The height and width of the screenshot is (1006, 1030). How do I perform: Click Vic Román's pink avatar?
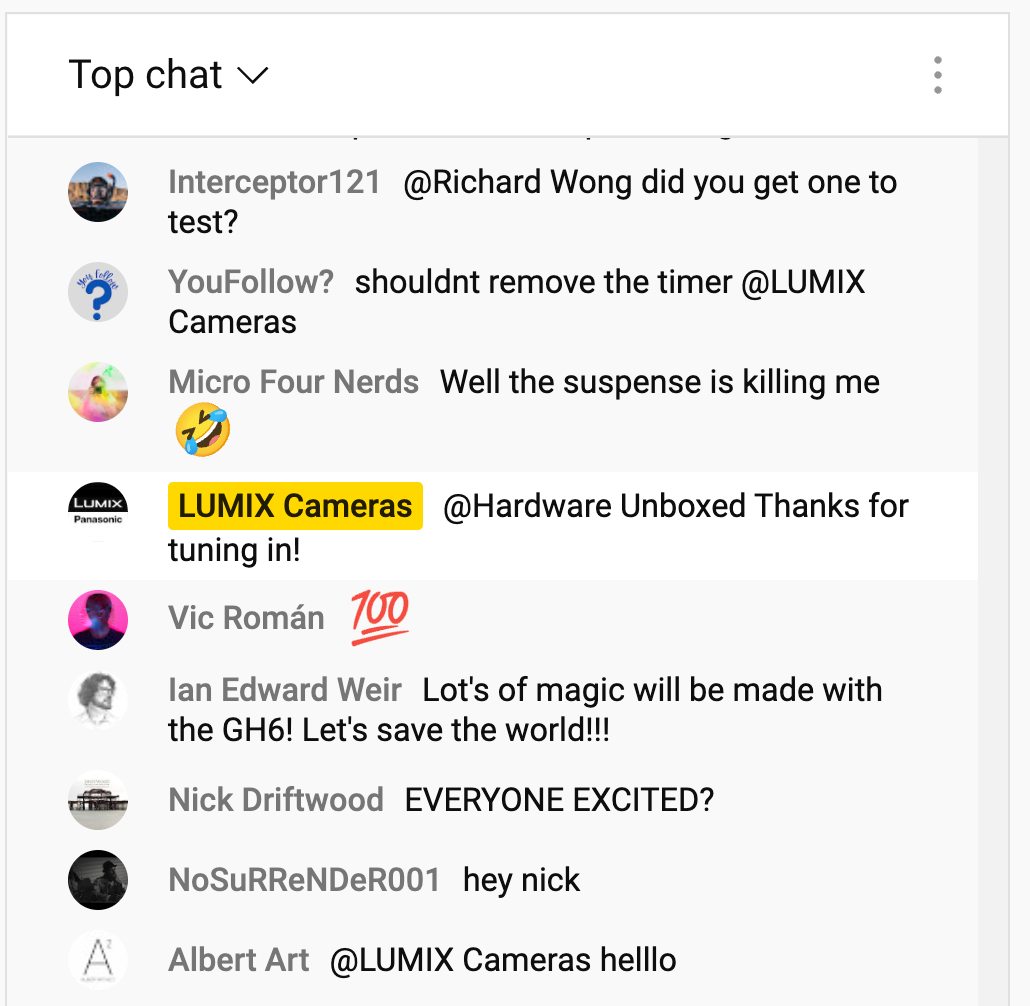(x=98, y=620)
